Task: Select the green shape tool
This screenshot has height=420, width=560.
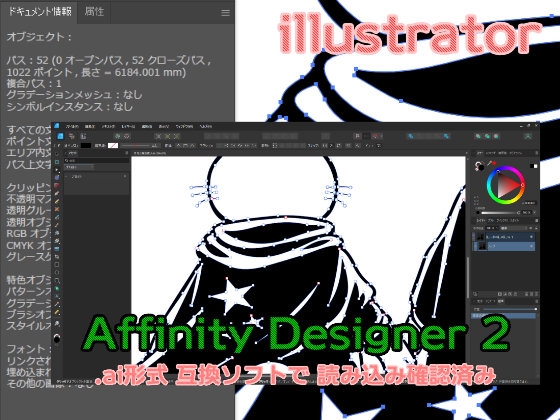Action: pyautogui.click(x=57, y=288)
